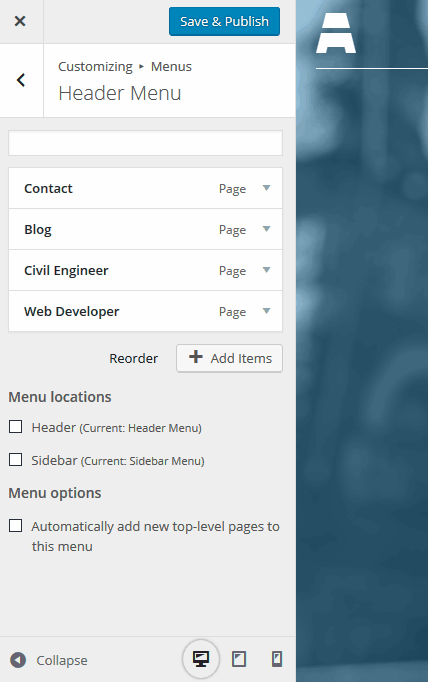
Task: Expand the Contact menu item arrow
Action: pos(267,188)
